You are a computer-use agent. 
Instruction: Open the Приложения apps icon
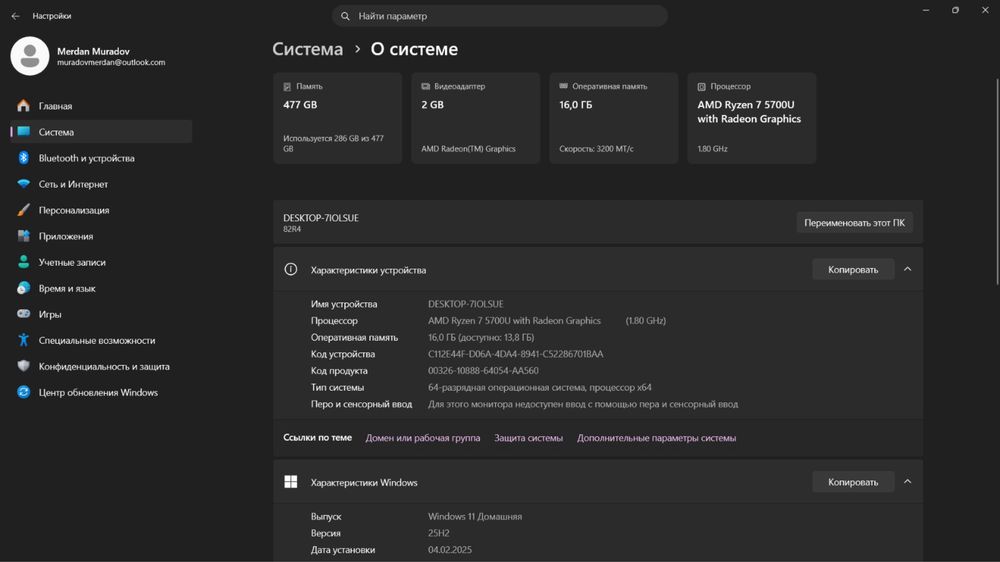coord(24,236)
